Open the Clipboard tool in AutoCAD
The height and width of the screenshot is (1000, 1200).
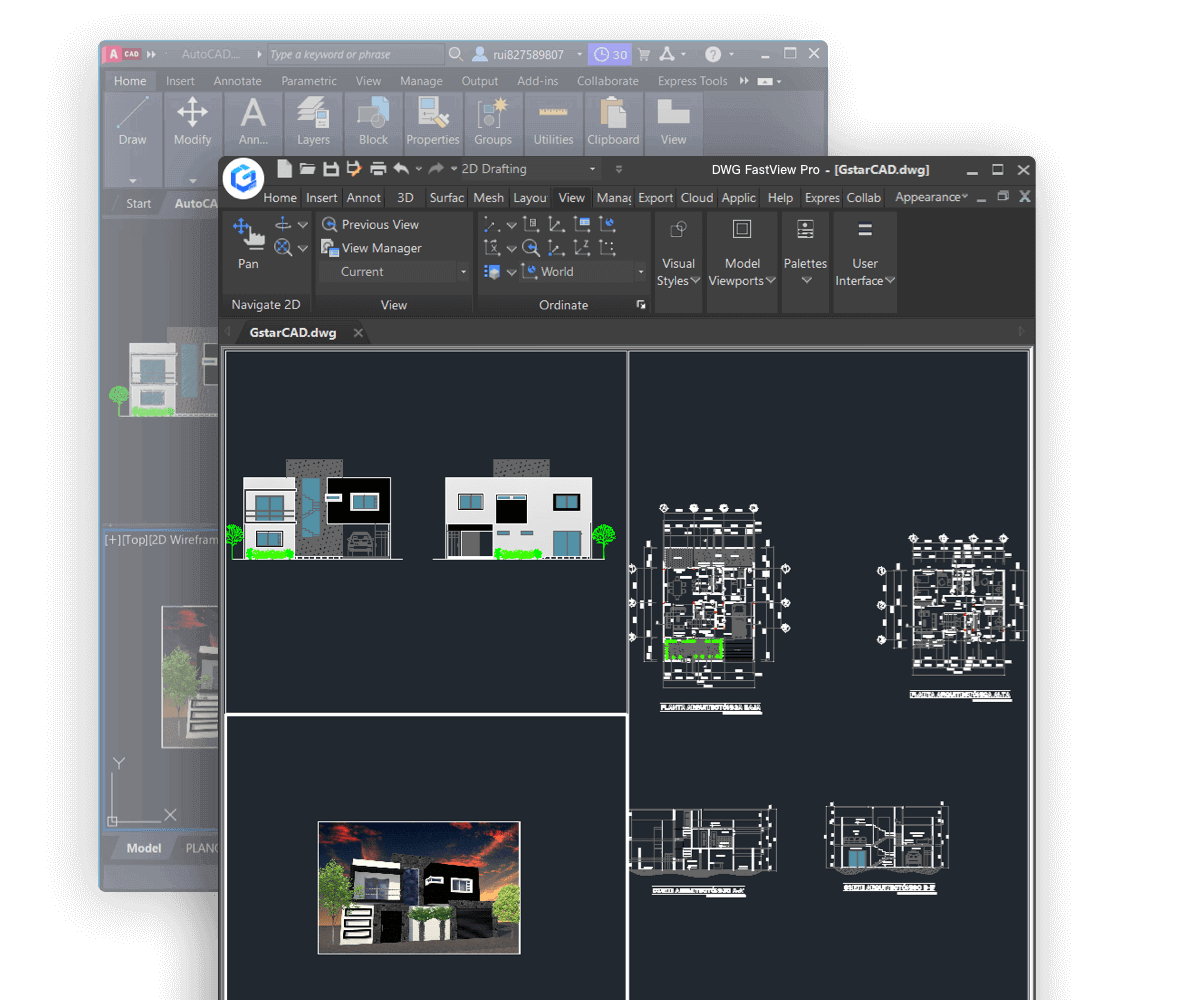(613, 122)
